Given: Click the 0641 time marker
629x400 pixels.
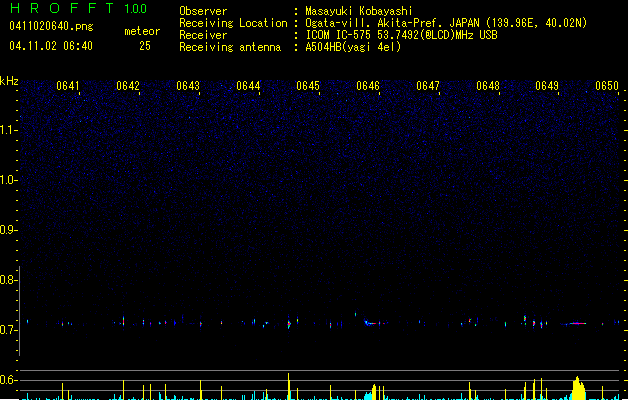Looking at the screenshot, I should [x=68, y=86].
